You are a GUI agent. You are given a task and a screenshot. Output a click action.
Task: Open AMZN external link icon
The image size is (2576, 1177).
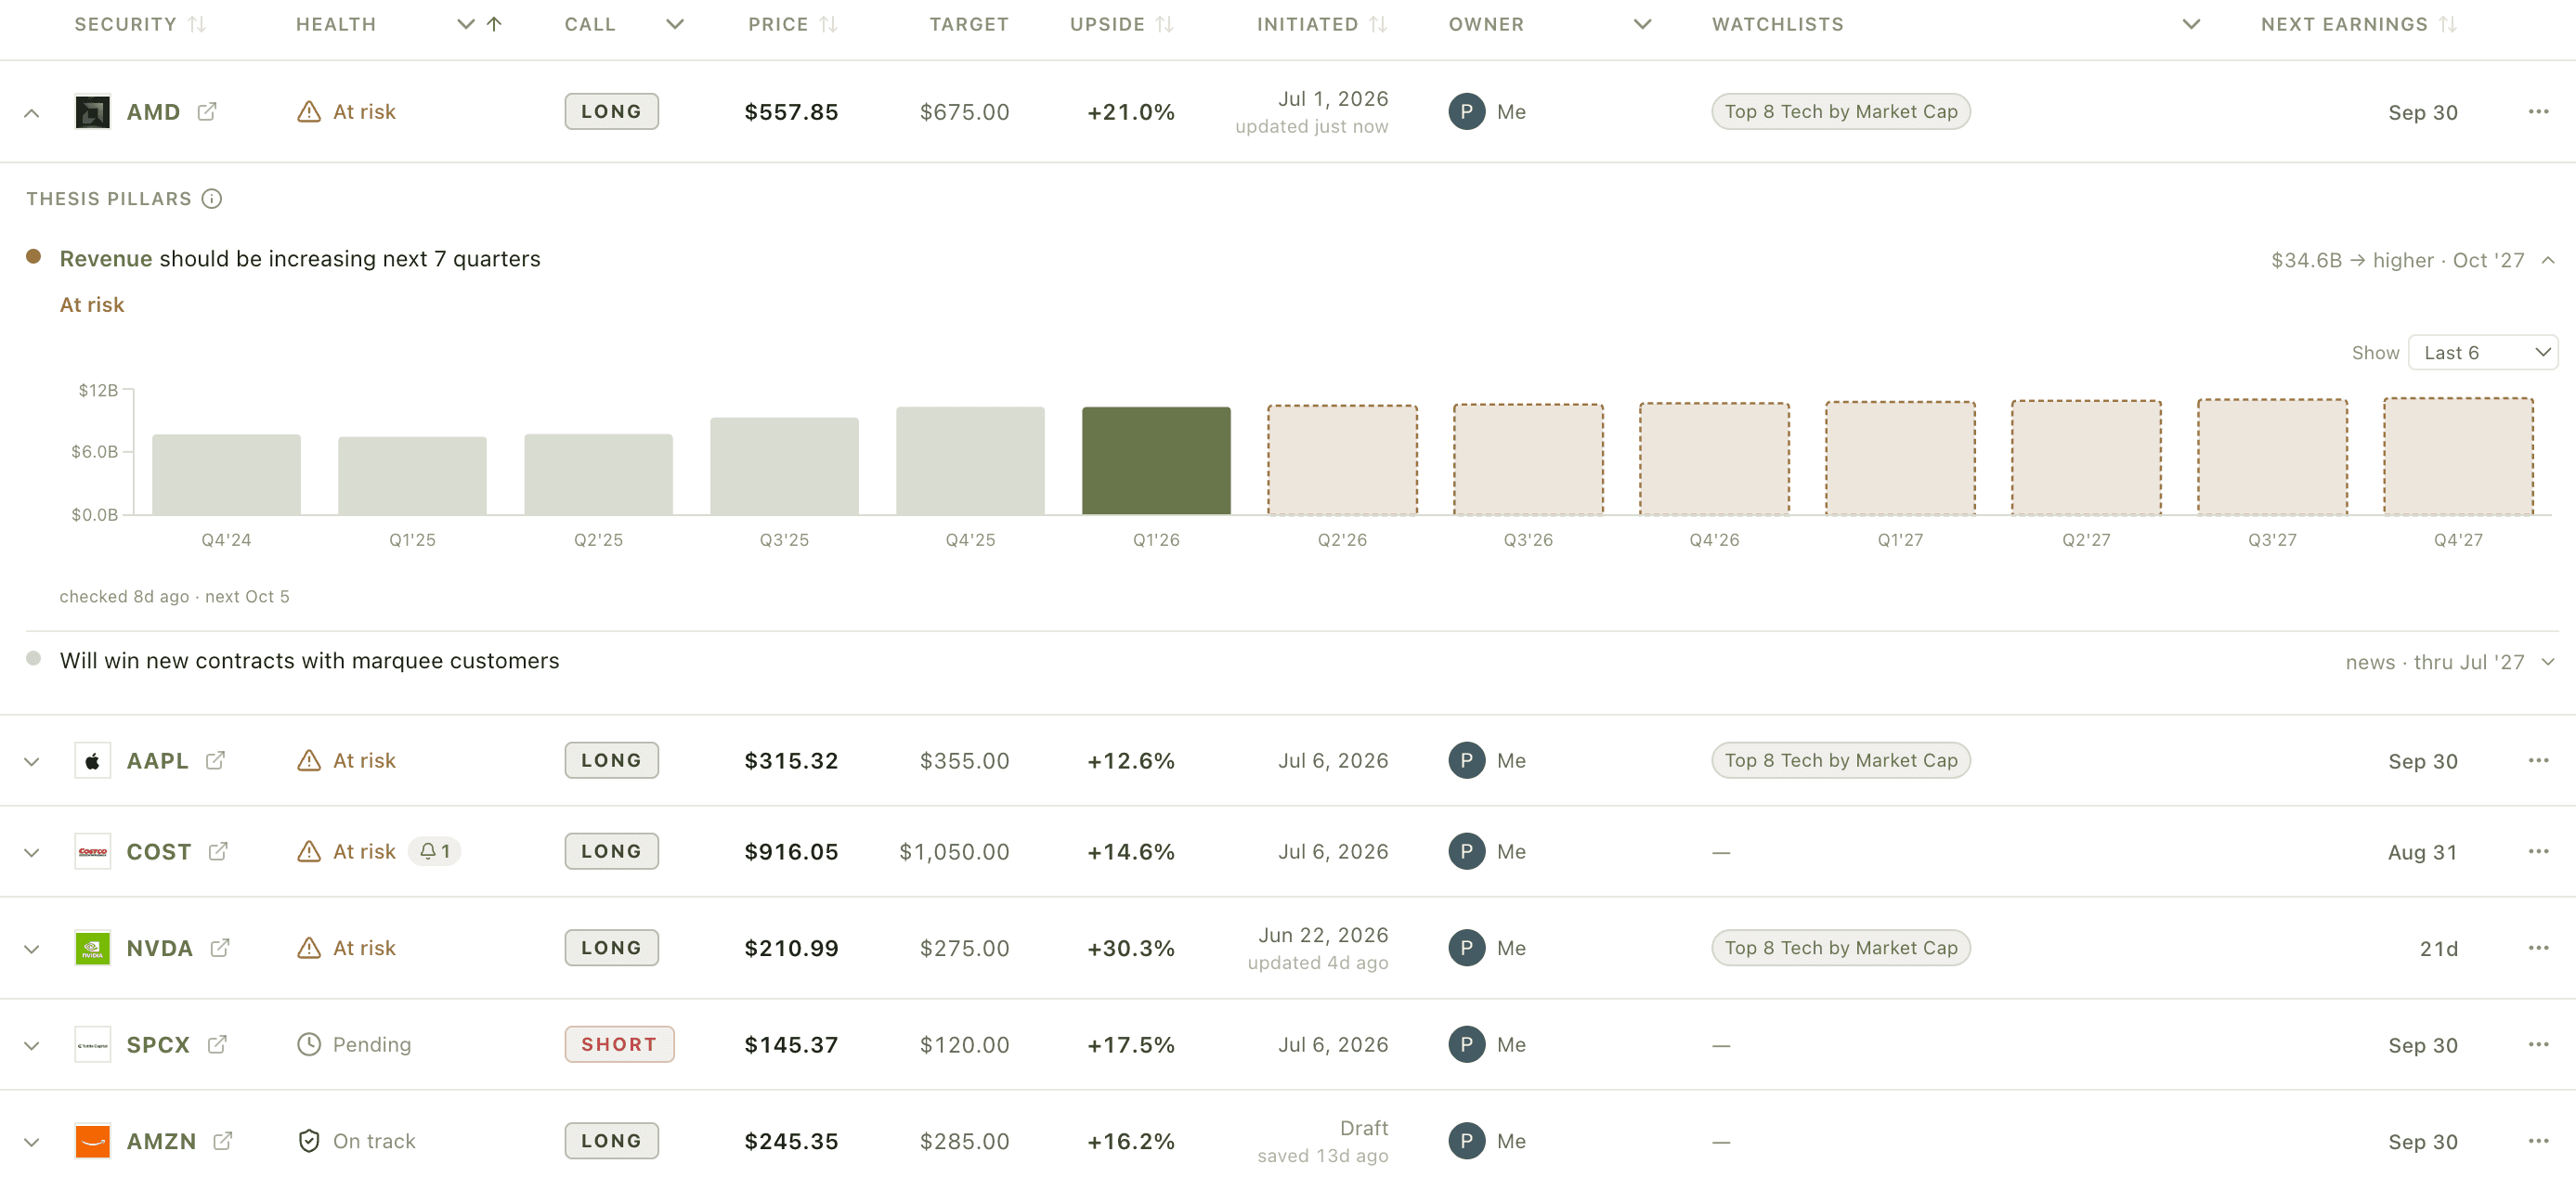(x=223, y=1140)
